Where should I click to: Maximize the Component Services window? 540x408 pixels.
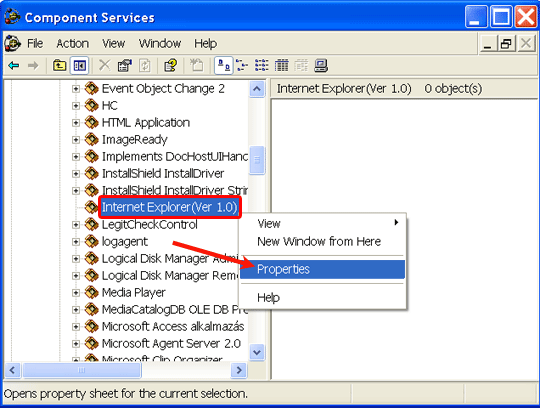[x=501, y=17]
